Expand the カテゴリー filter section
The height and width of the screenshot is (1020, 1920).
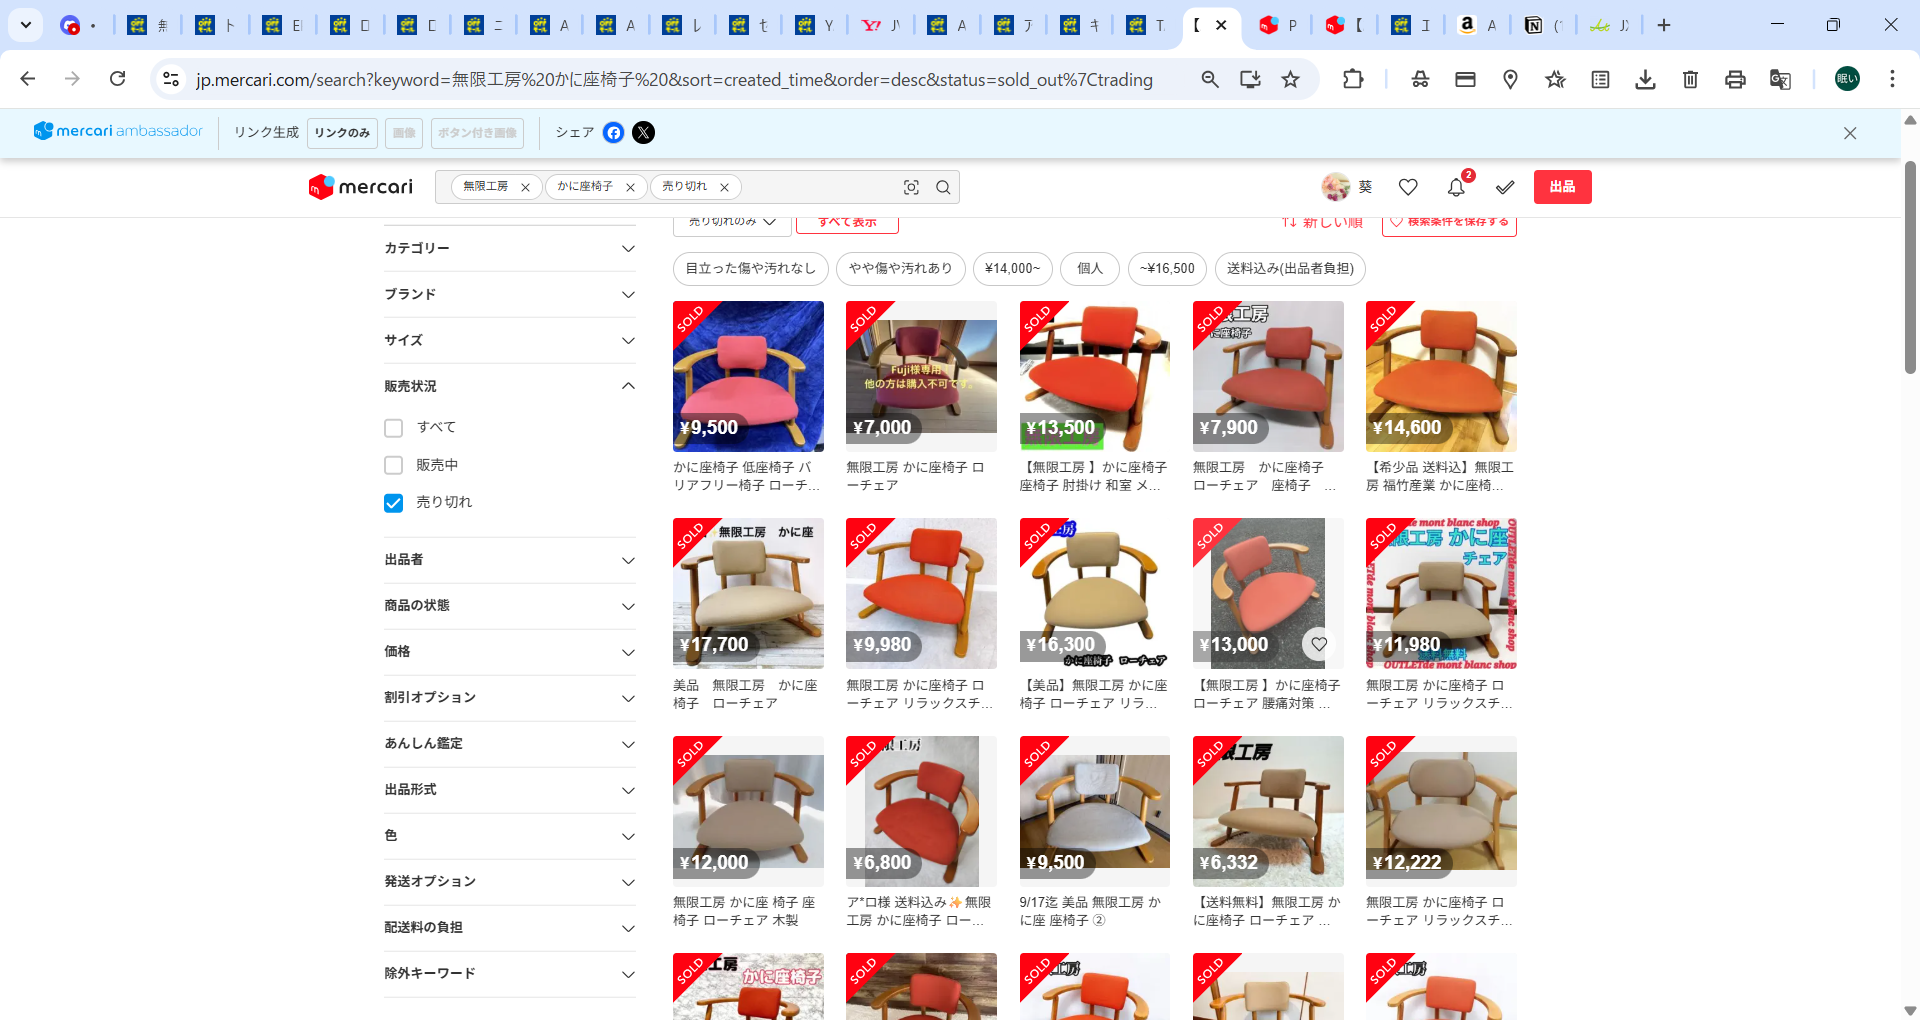(x=510, y=248)
